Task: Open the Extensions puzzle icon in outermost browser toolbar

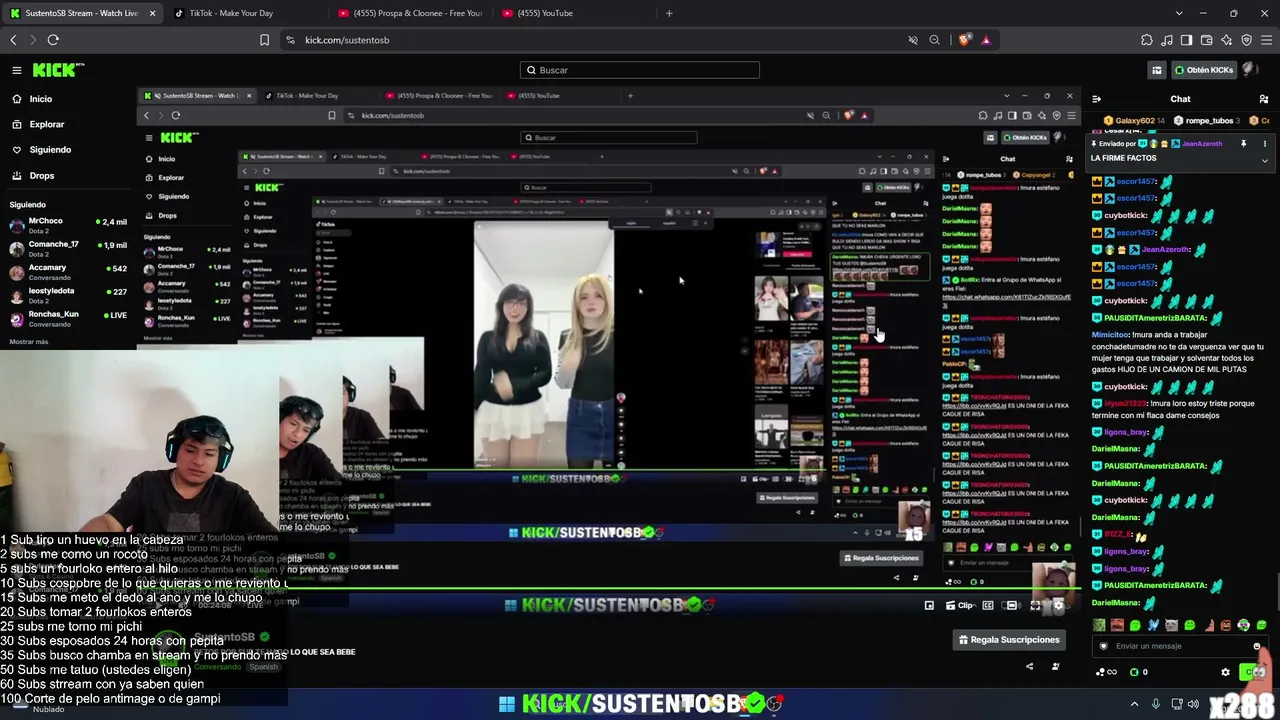Action: click(1146, 40)
